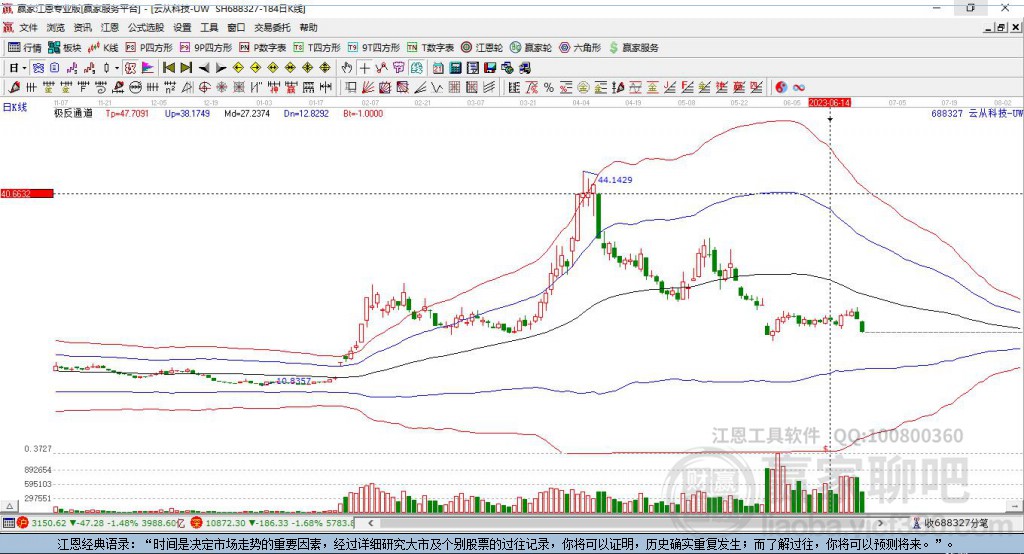Open the 行情 quotes view
Image resolution: width=1024 pixels, height=554 pixels.
point(25,48)
